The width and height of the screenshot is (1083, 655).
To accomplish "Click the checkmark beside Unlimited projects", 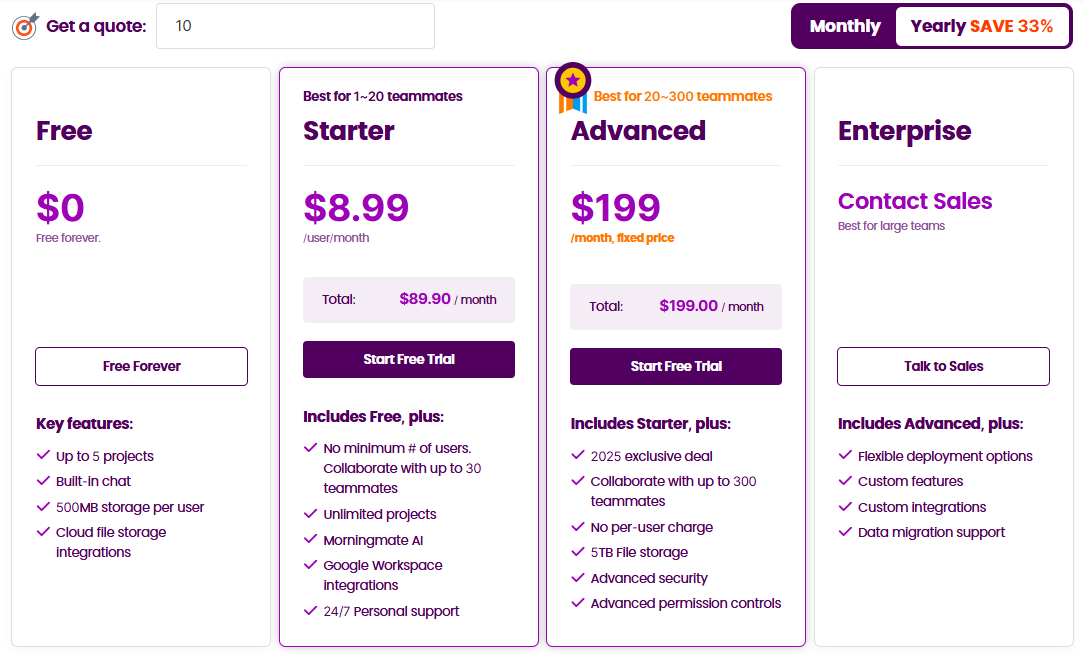I will (x=310, y=514).
